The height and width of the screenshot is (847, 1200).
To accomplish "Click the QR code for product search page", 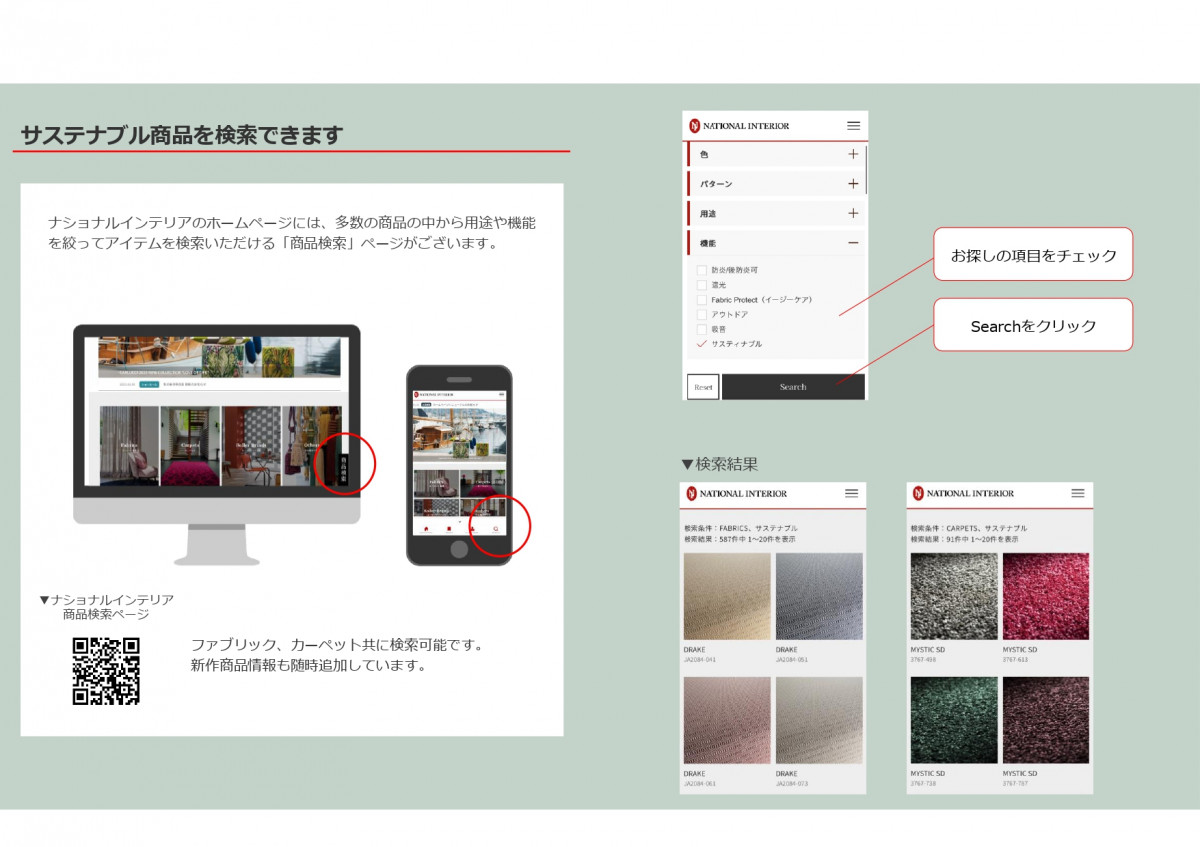I will pyautogui.click(x=106, y=671).
